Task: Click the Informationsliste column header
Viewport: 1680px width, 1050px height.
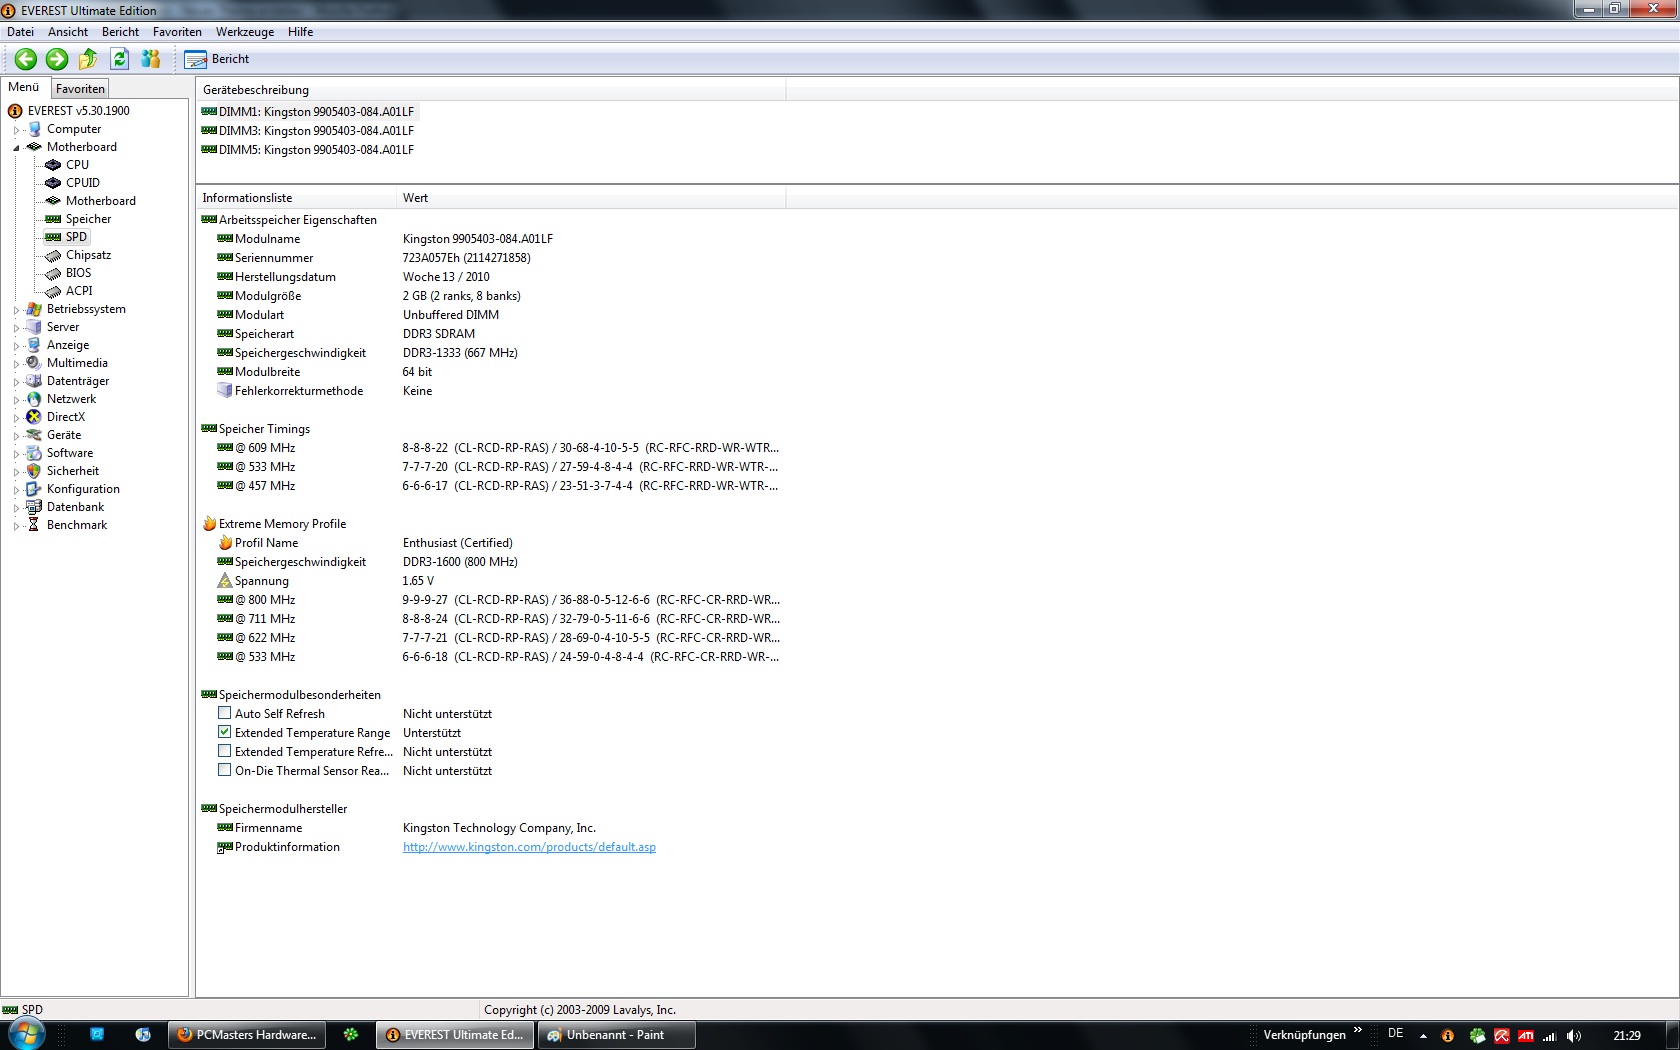Action: pyautogui.click(x=296, y=198)
